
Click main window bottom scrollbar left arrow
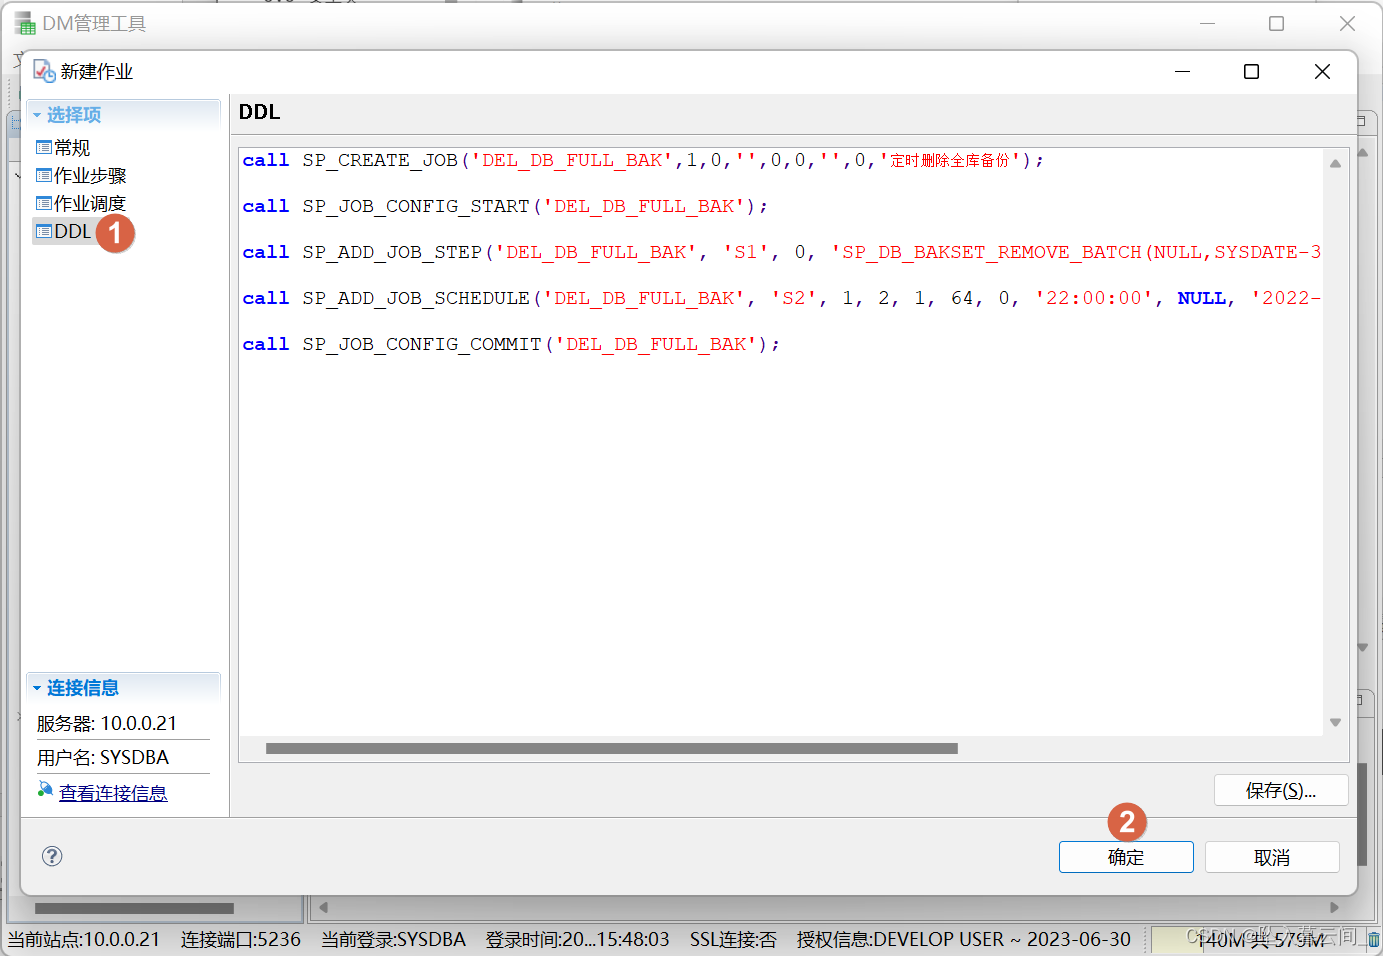(322, 908)
